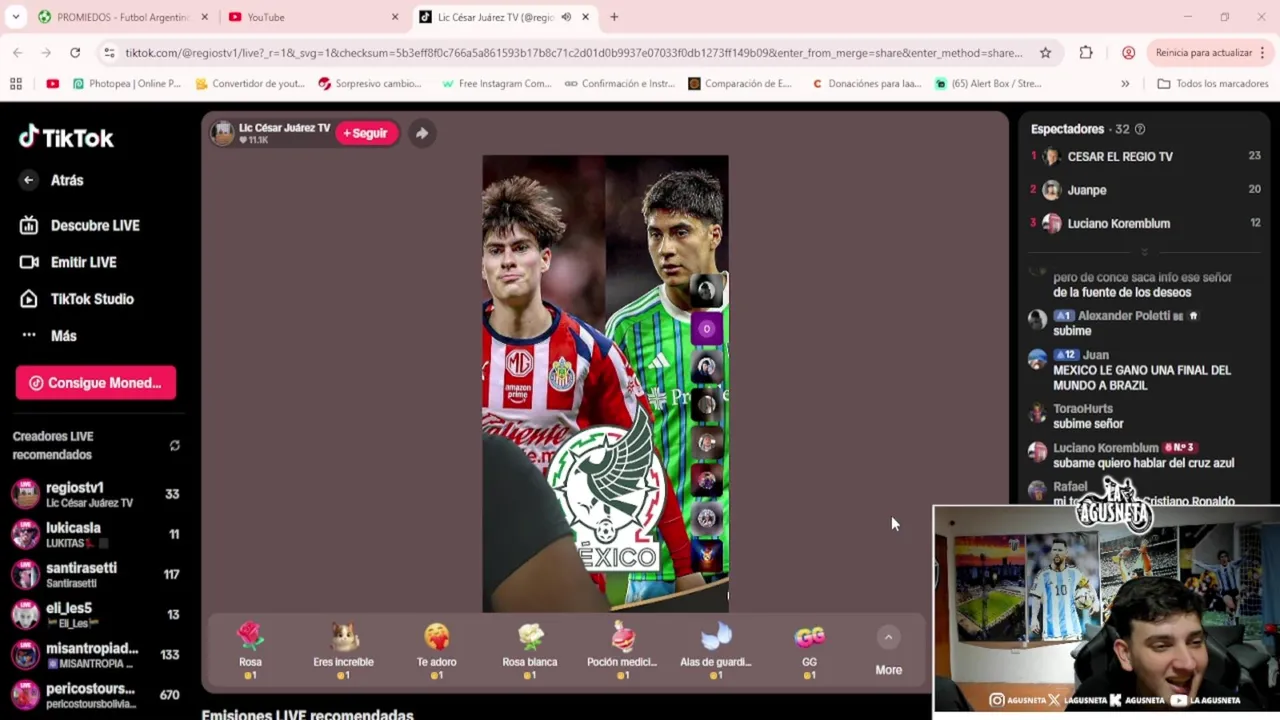This screenshot has width=1280, height=720.
Task: Open the Todos los marcadores folder
Action: point(1212,84)
